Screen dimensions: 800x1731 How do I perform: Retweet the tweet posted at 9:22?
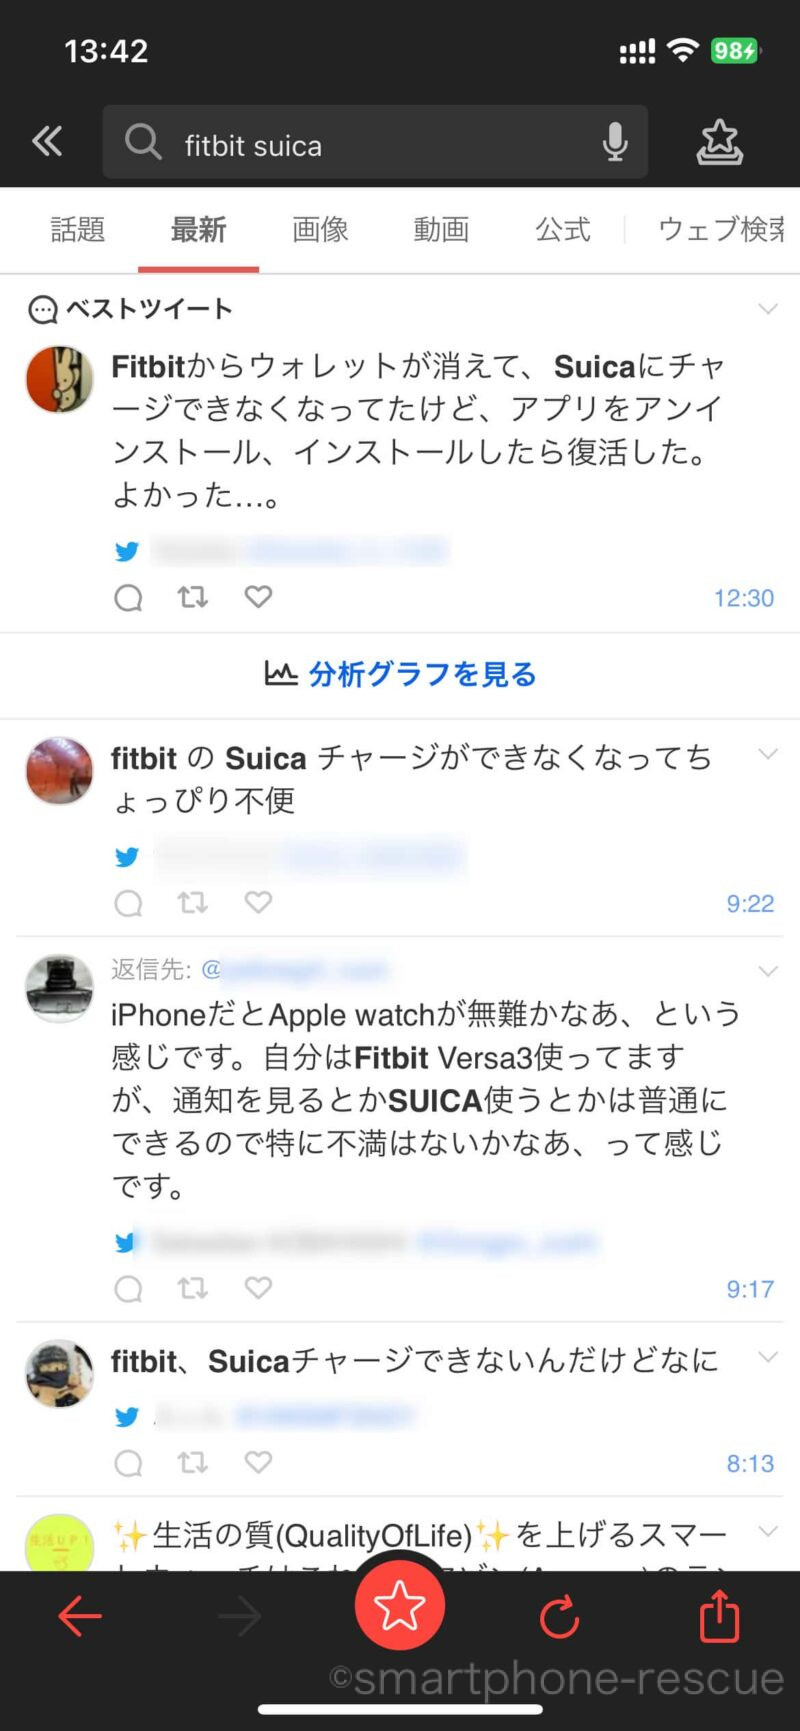pyautogui.click(x=192, y=903)
